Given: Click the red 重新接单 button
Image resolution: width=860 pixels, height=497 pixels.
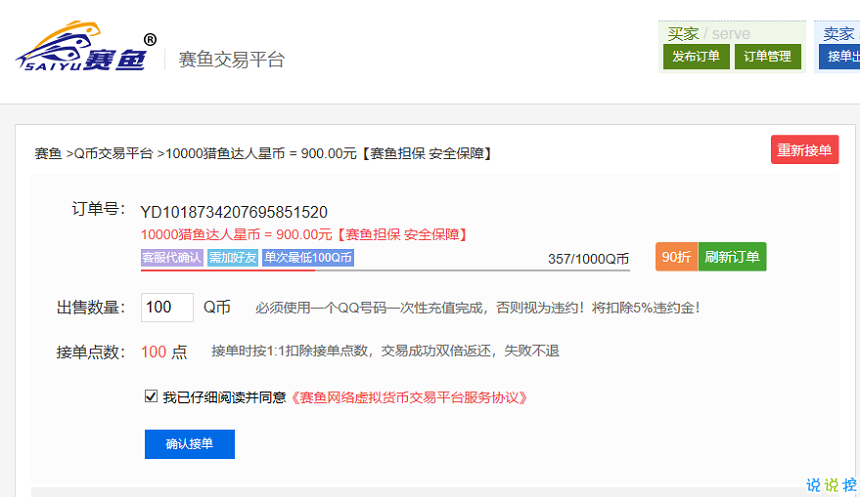Looking at the screenshot, I should pos(805,150).
